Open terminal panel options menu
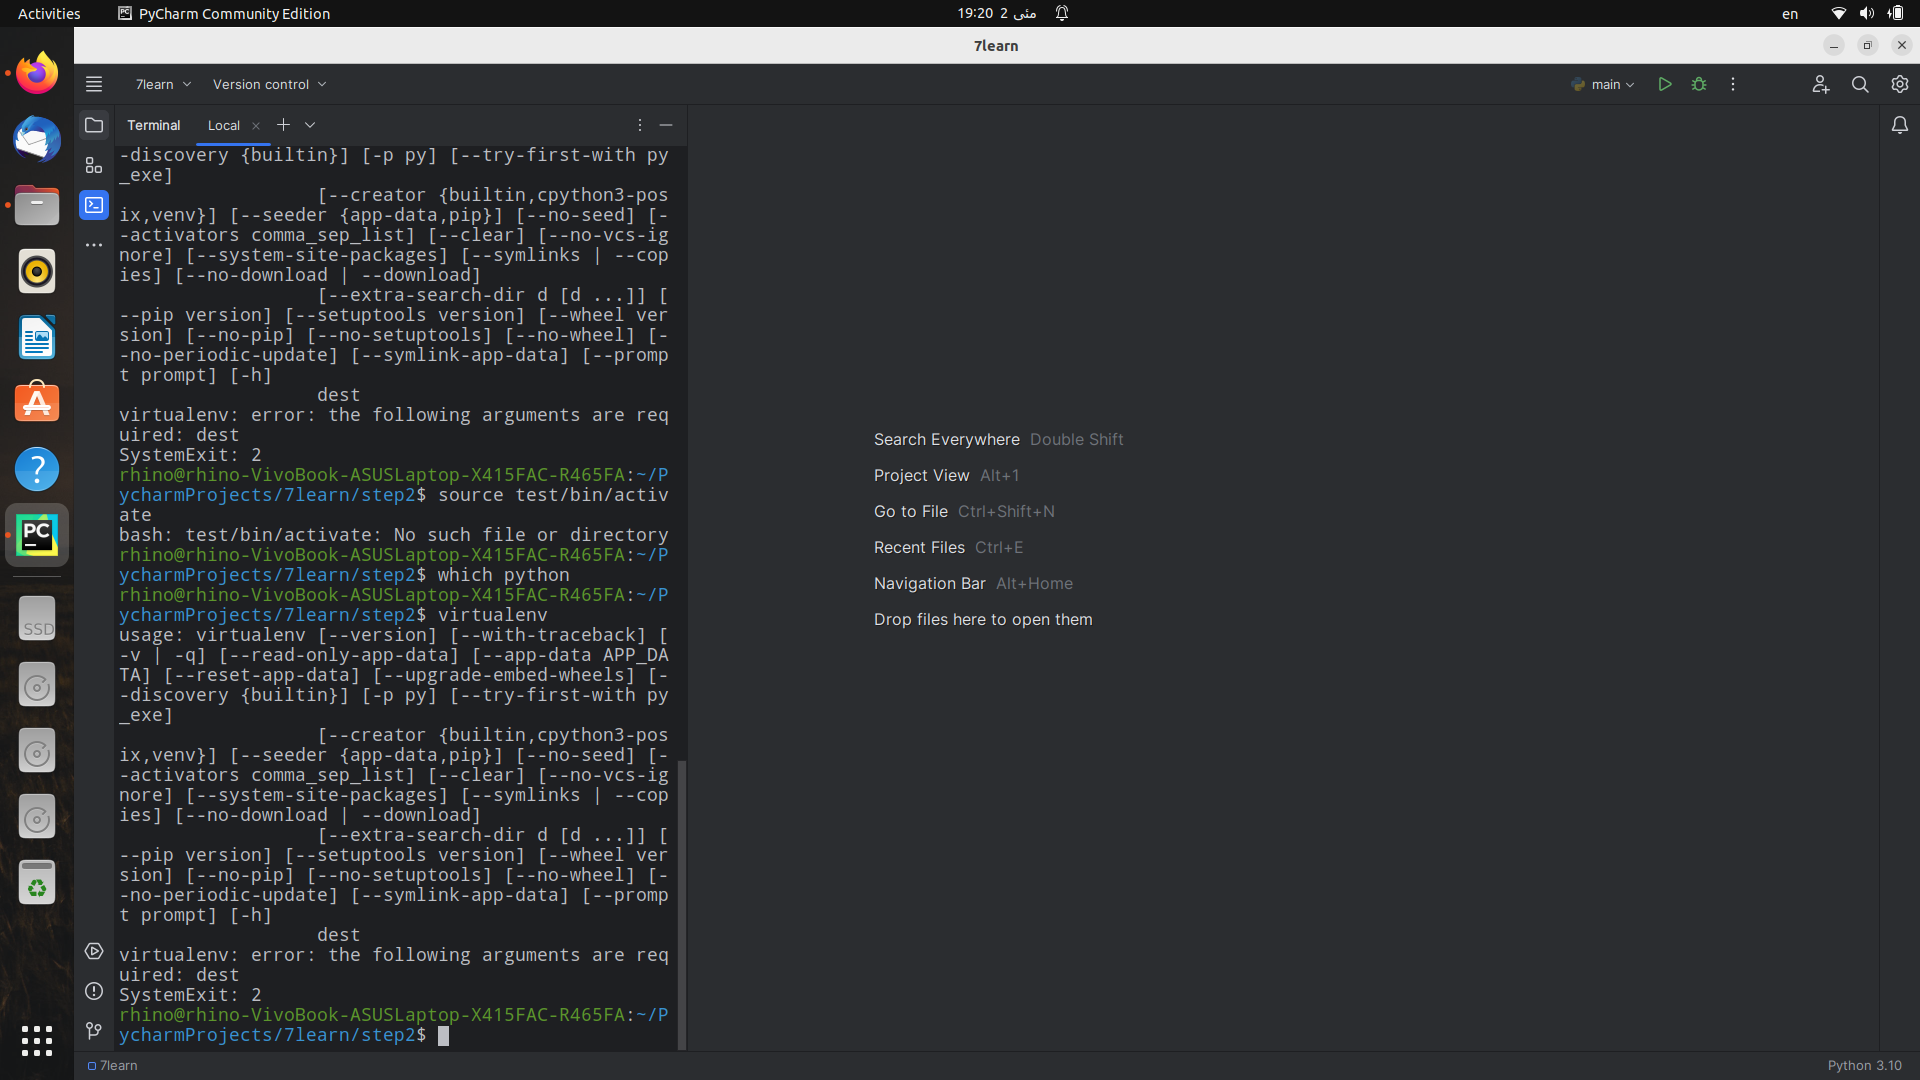Image resolution: width=1920 pixels, height=1080 pixels. click(640, 125)
